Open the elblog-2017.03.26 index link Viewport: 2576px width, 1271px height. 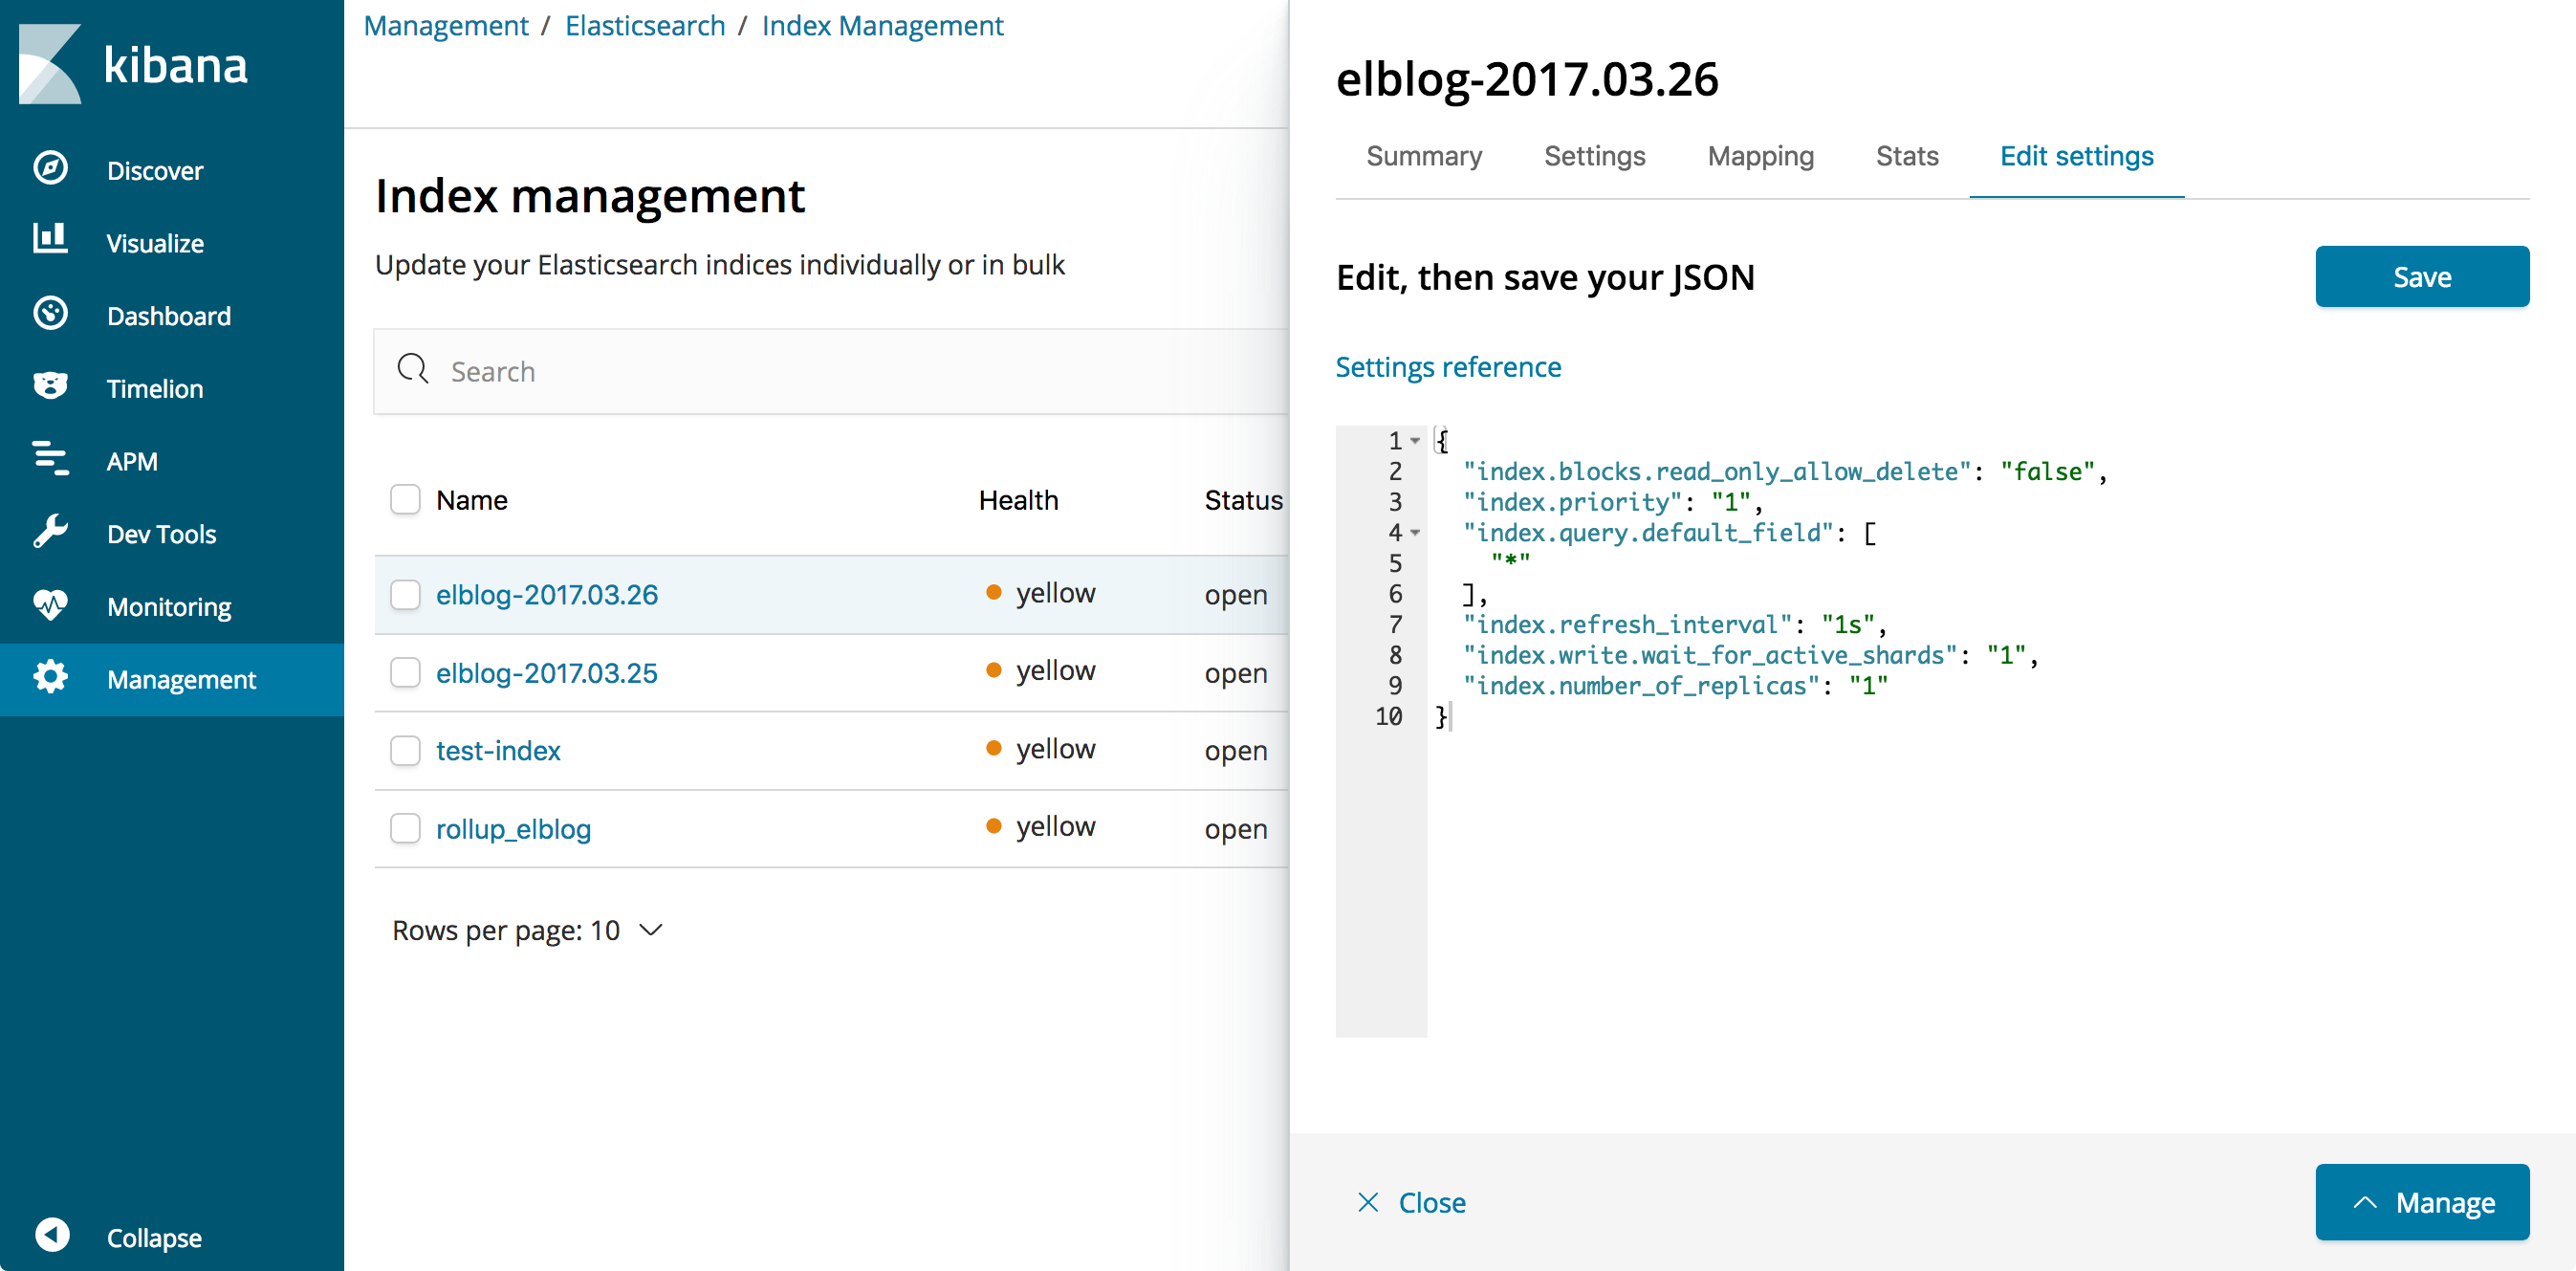pyautogui.click(x=547, y=594)
